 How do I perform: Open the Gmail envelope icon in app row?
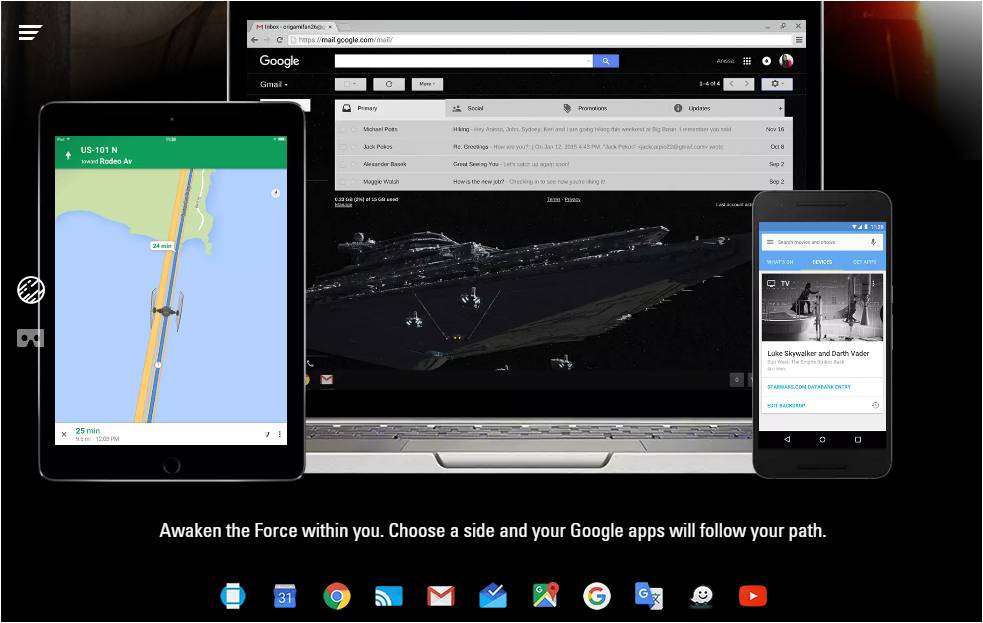tap(441, 596)
